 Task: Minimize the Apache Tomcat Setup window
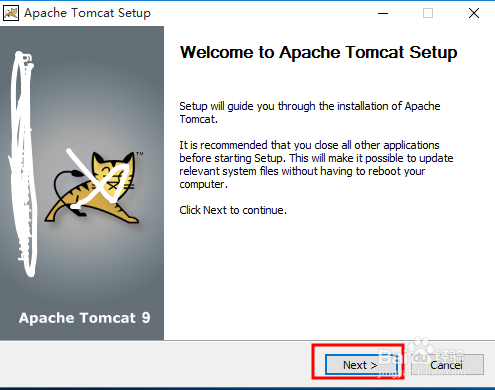383,13
